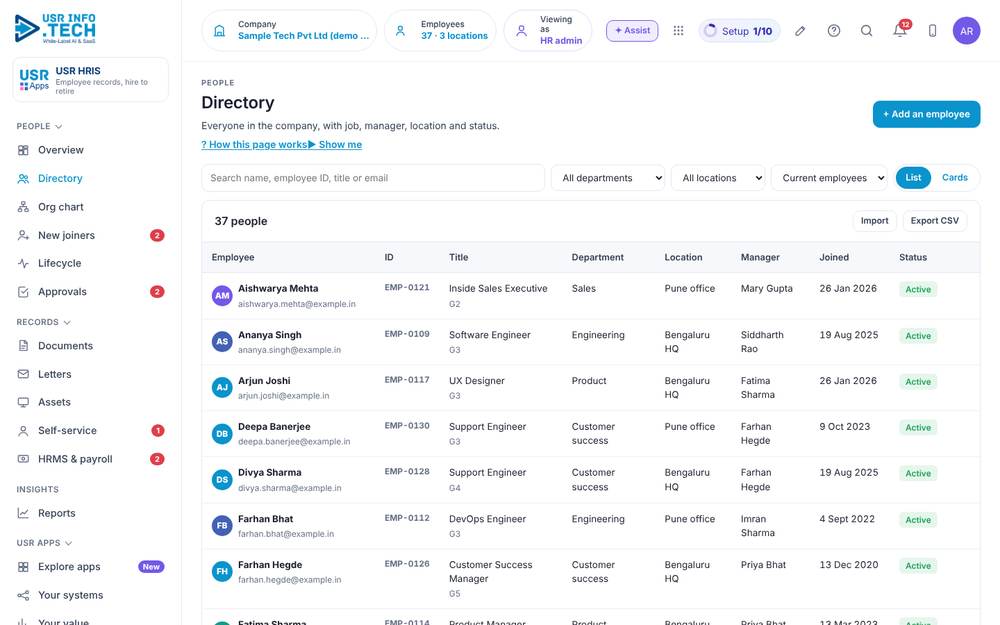Click Aishwarya Mehta's AM avatar
Screen dimensions: 1000x625
point(222,296)
